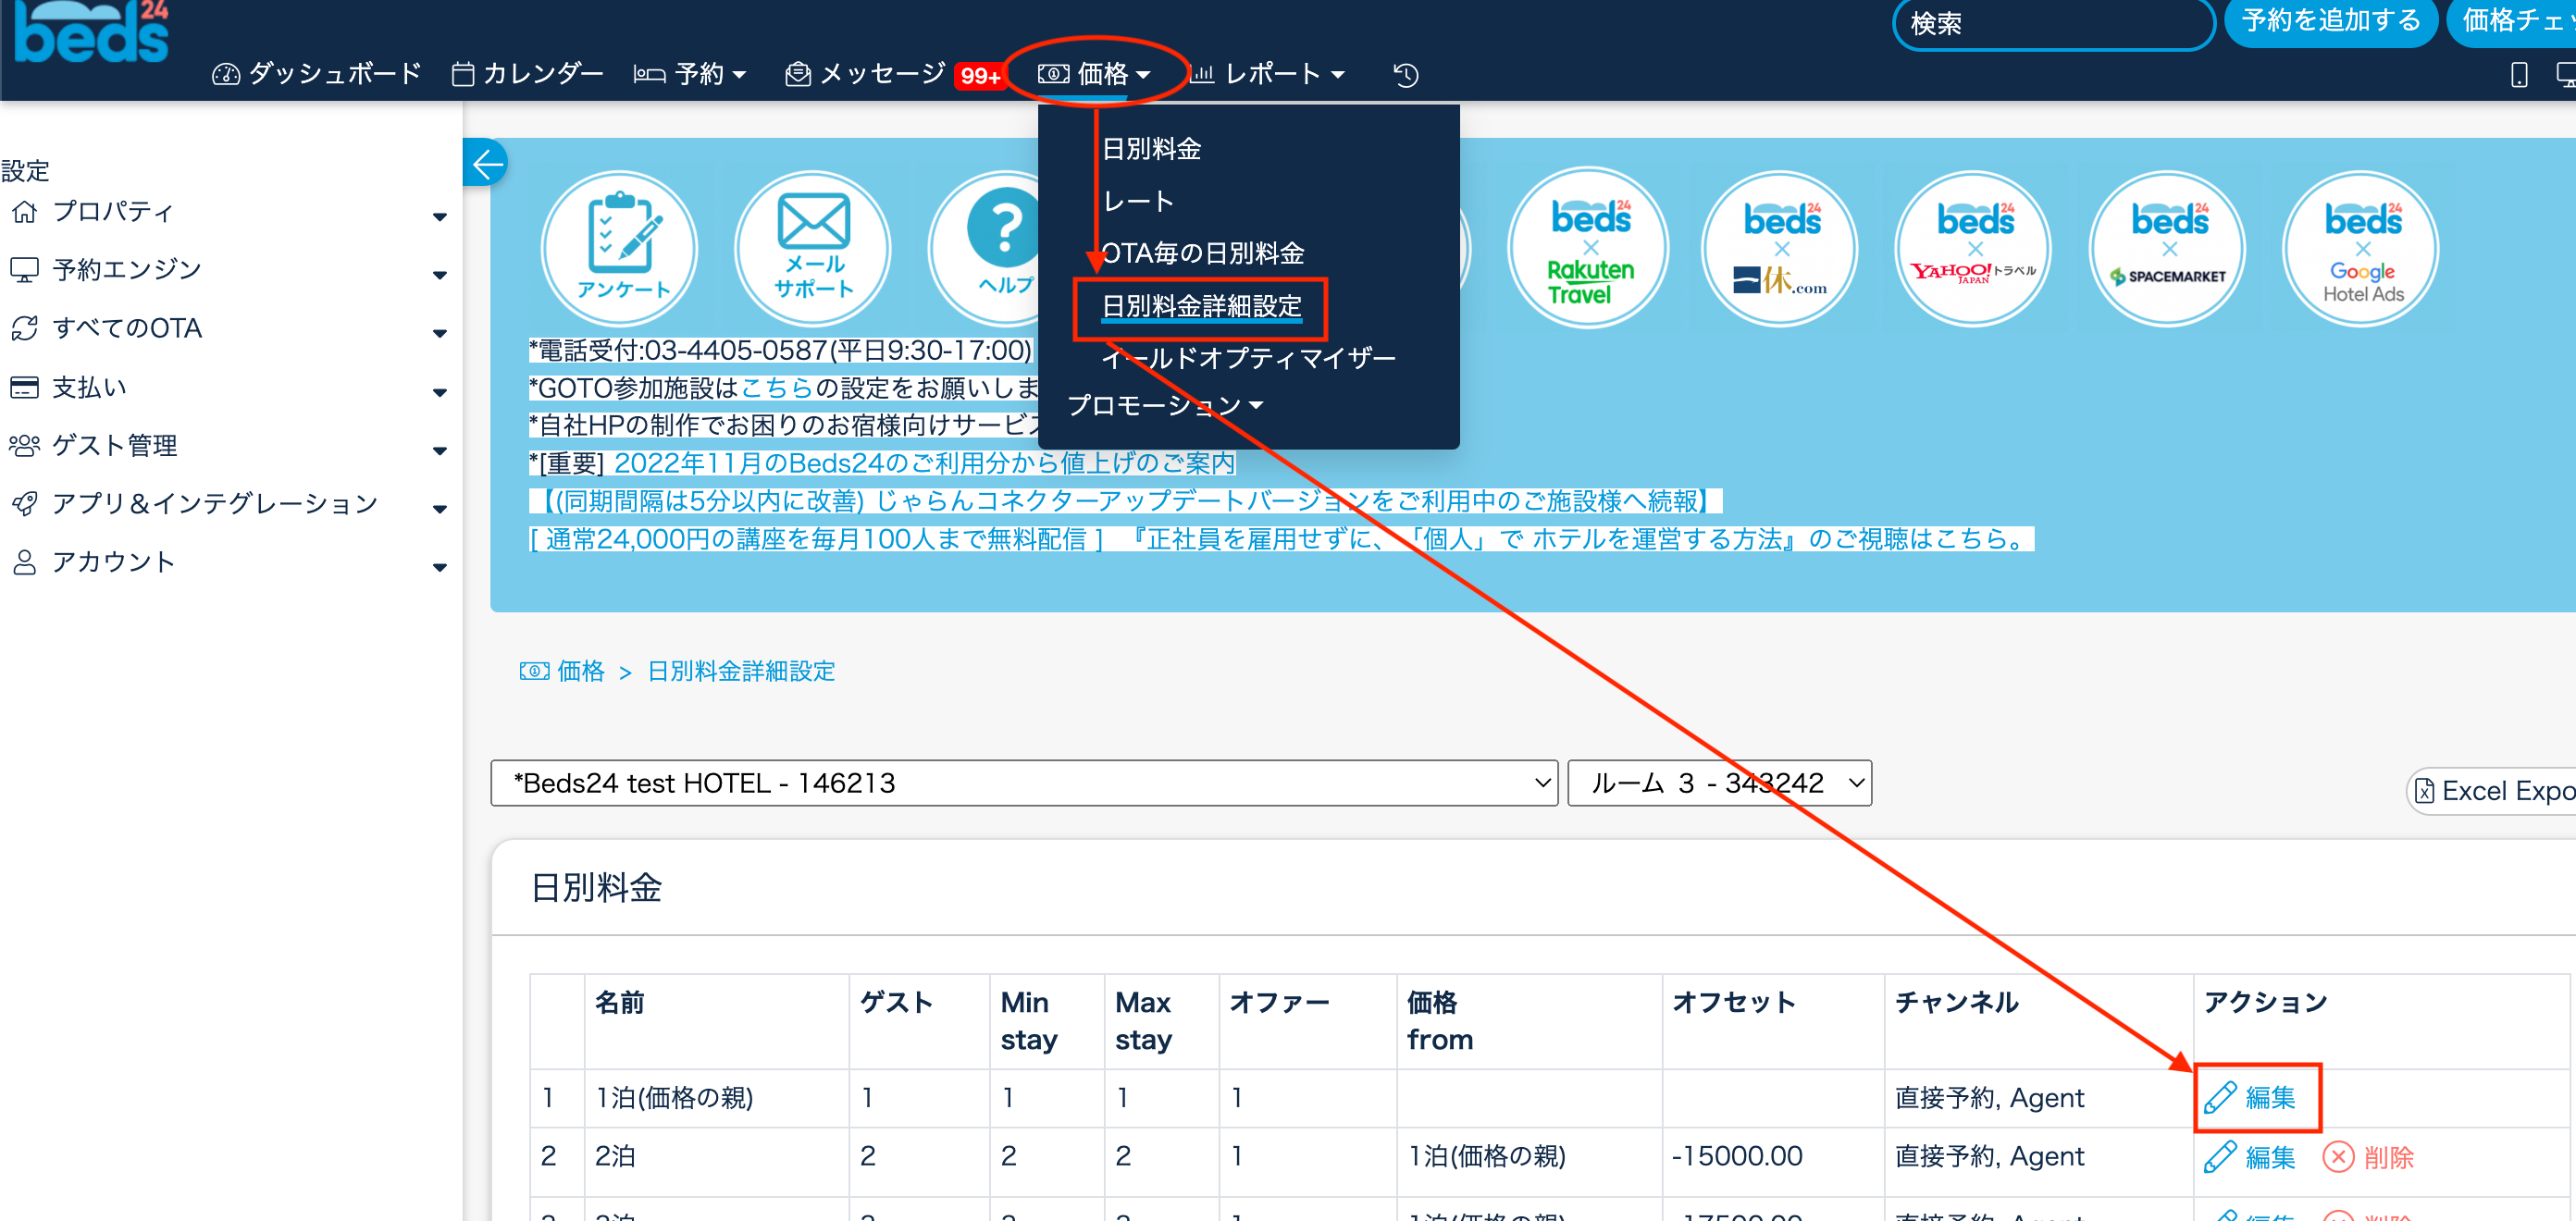Click the 予約を追加する button

2330,21
